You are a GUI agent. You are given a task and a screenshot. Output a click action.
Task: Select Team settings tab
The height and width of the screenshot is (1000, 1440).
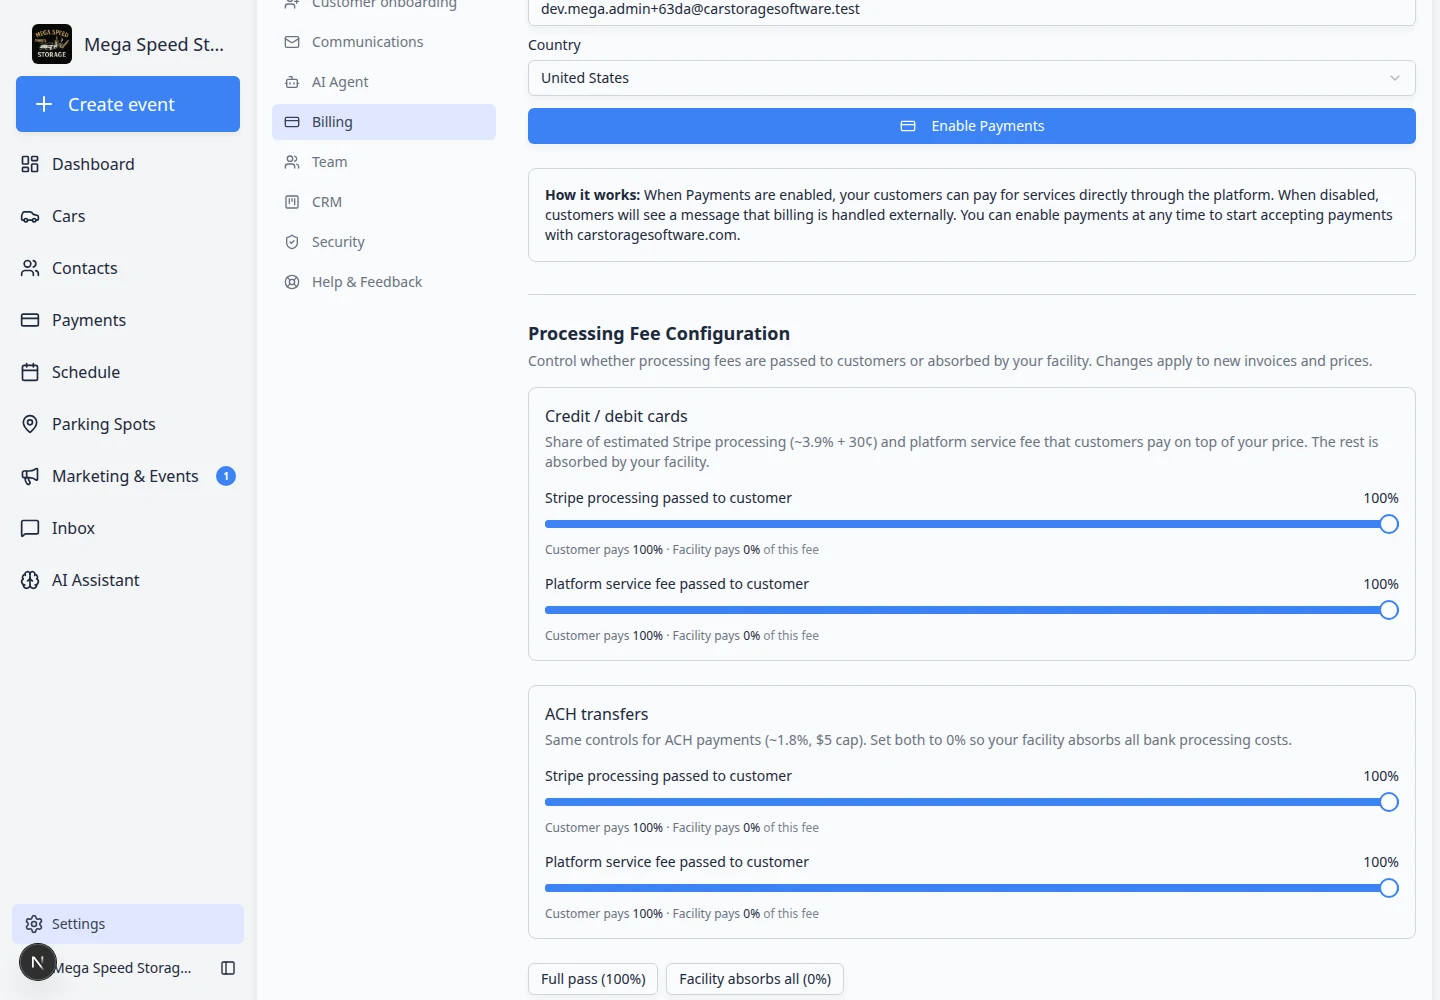pos(384,162)
